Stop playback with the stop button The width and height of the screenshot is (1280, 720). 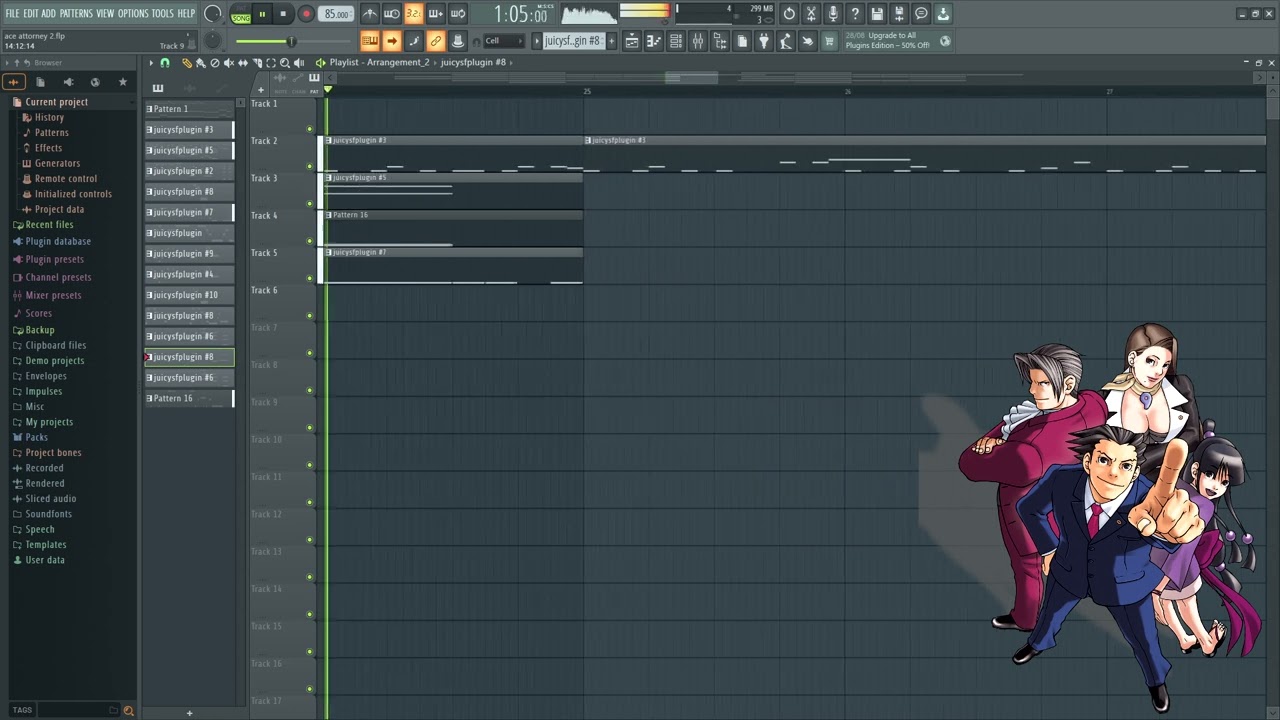click(x=283, y=14)
